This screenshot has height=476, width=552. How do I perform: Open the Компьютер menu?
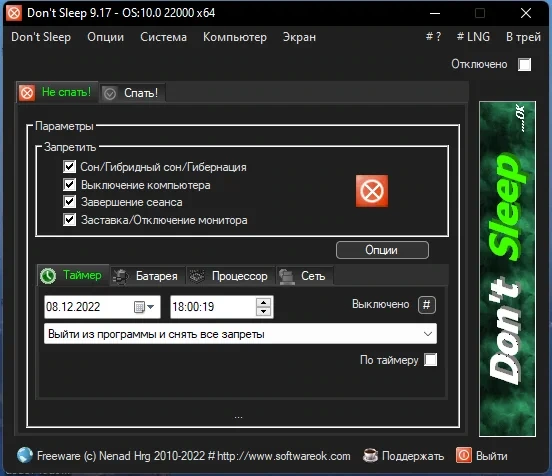(x=235, y=37)
